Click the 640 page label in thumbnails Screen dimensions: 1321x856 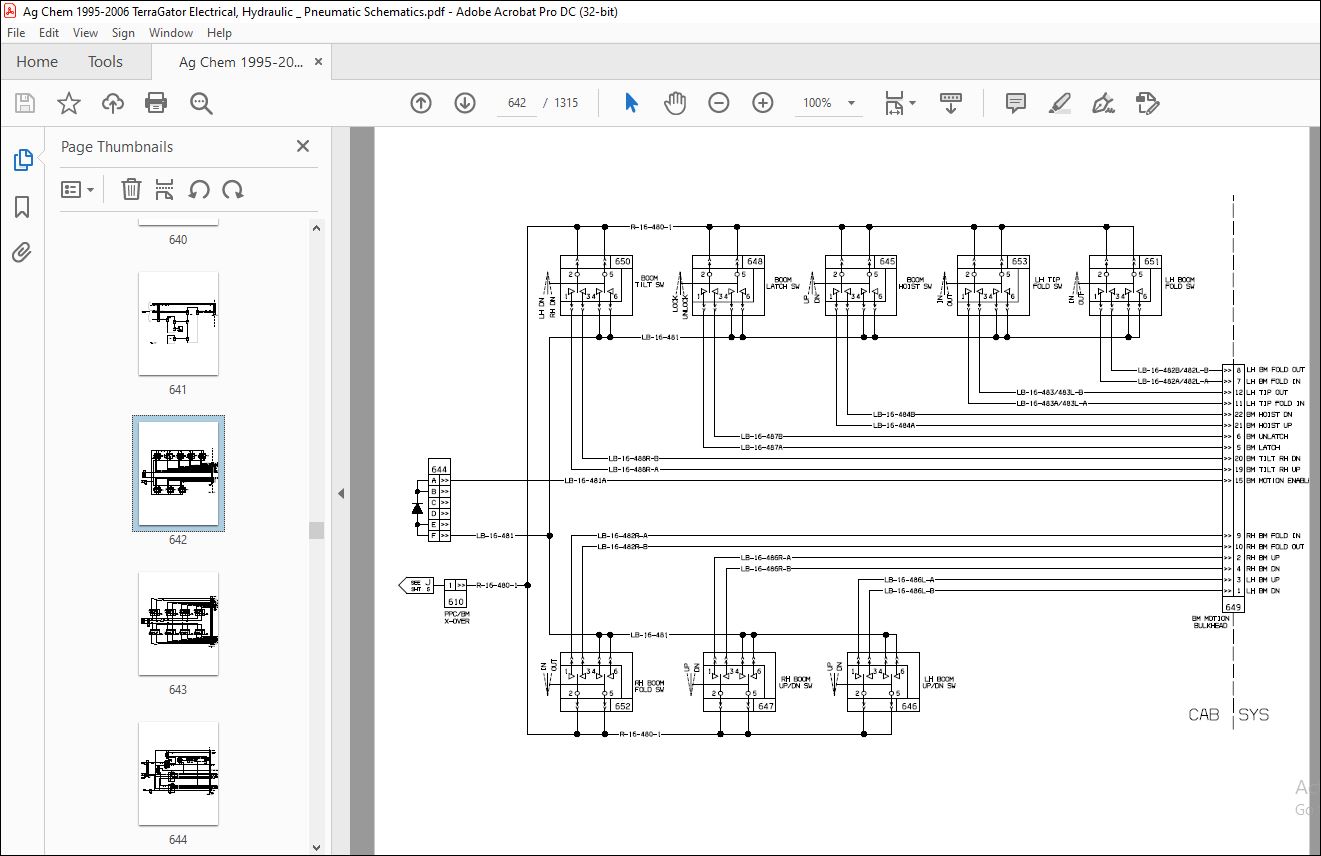pyautogui.click(x=178, y=240)
